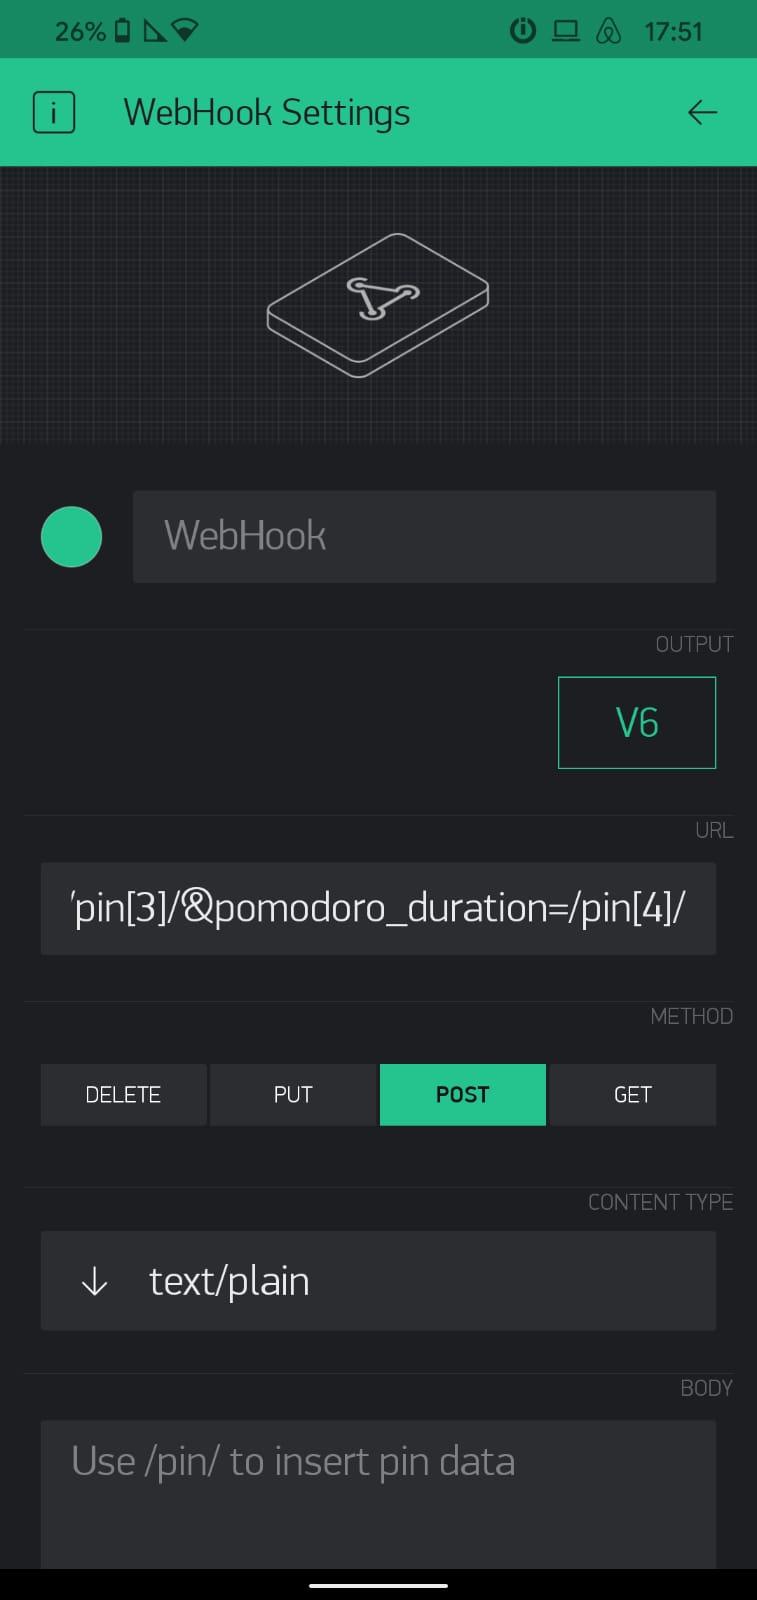Screen dimensions: 757x1600
Task: Tap the laptop icon in the status bar
Action: coord(565,31)
